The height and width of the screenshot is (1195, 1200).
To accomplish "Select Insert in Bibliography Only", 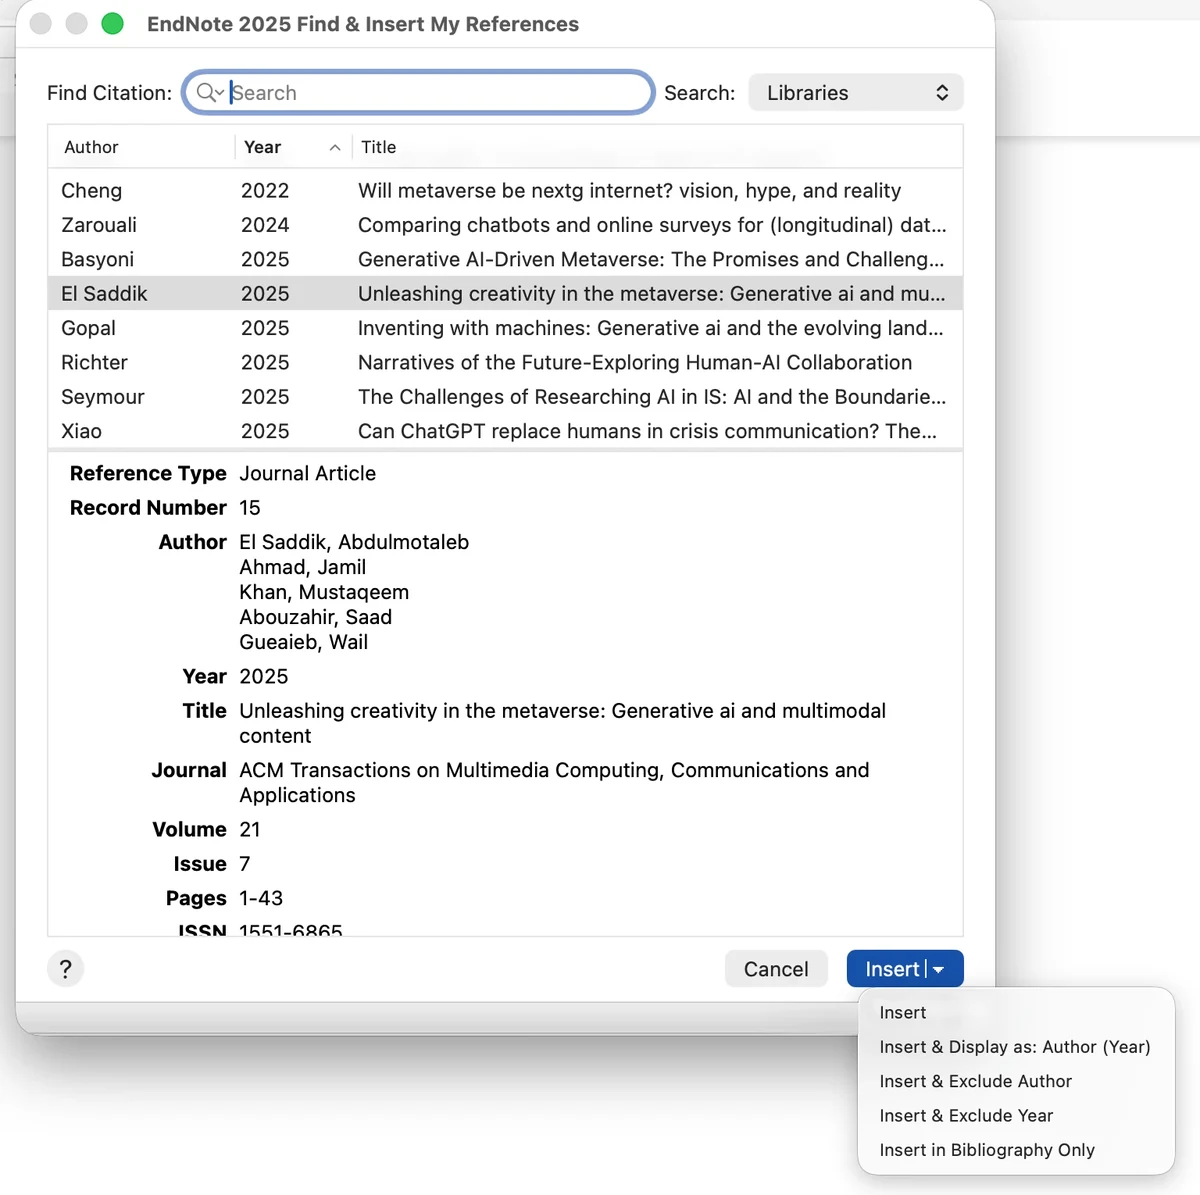I will click(x=987, y=1150).
